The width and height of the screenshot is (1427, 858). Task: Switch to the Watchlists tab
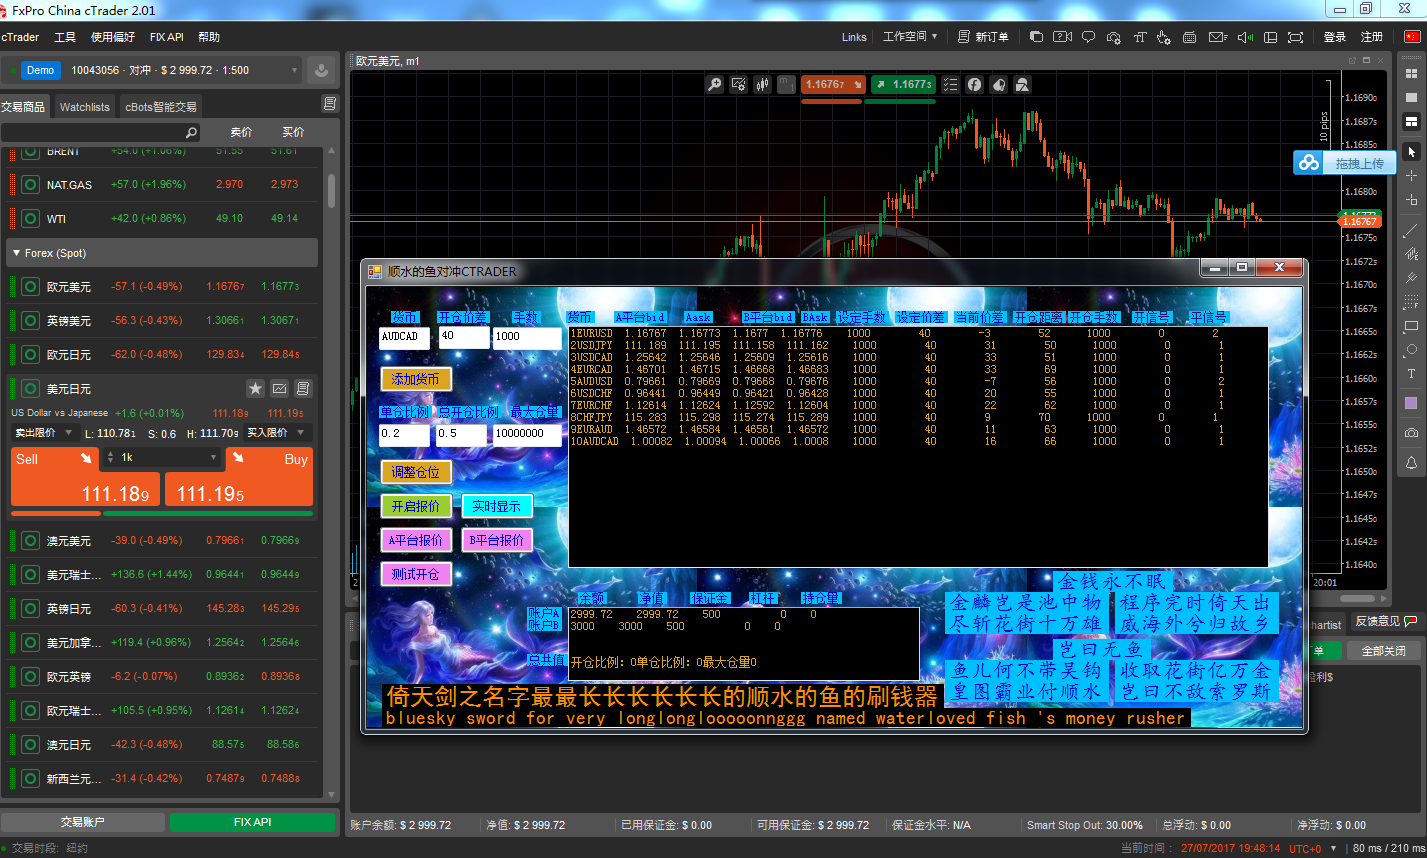pyautogui.click(x=85, y=106)
